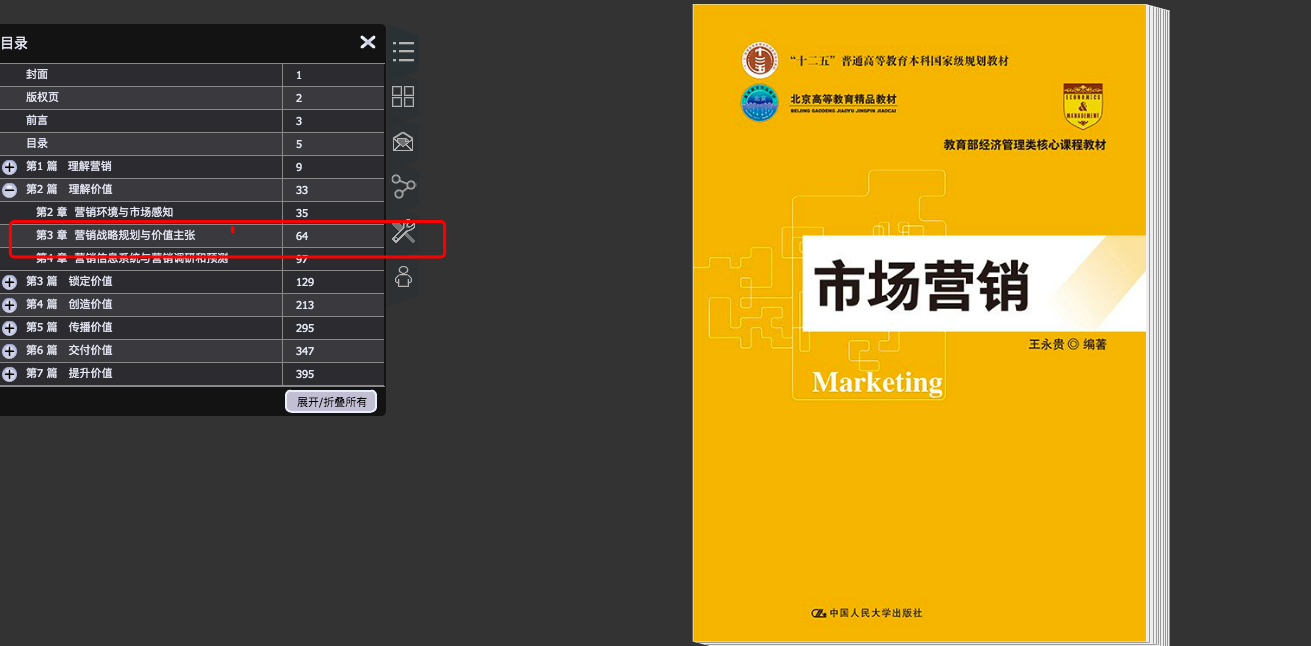
Task: Close the 目录 panel with X
Action: 368,42
